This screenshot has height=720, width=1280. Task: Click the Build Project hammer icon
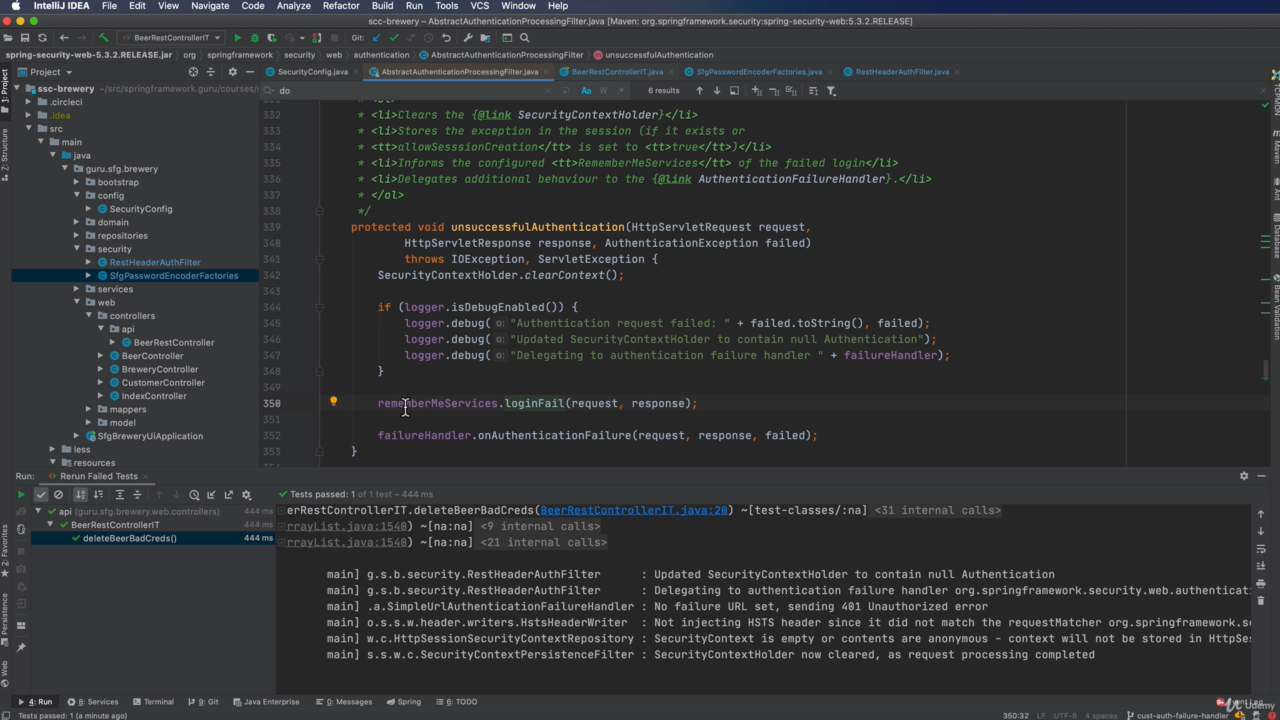103,38
